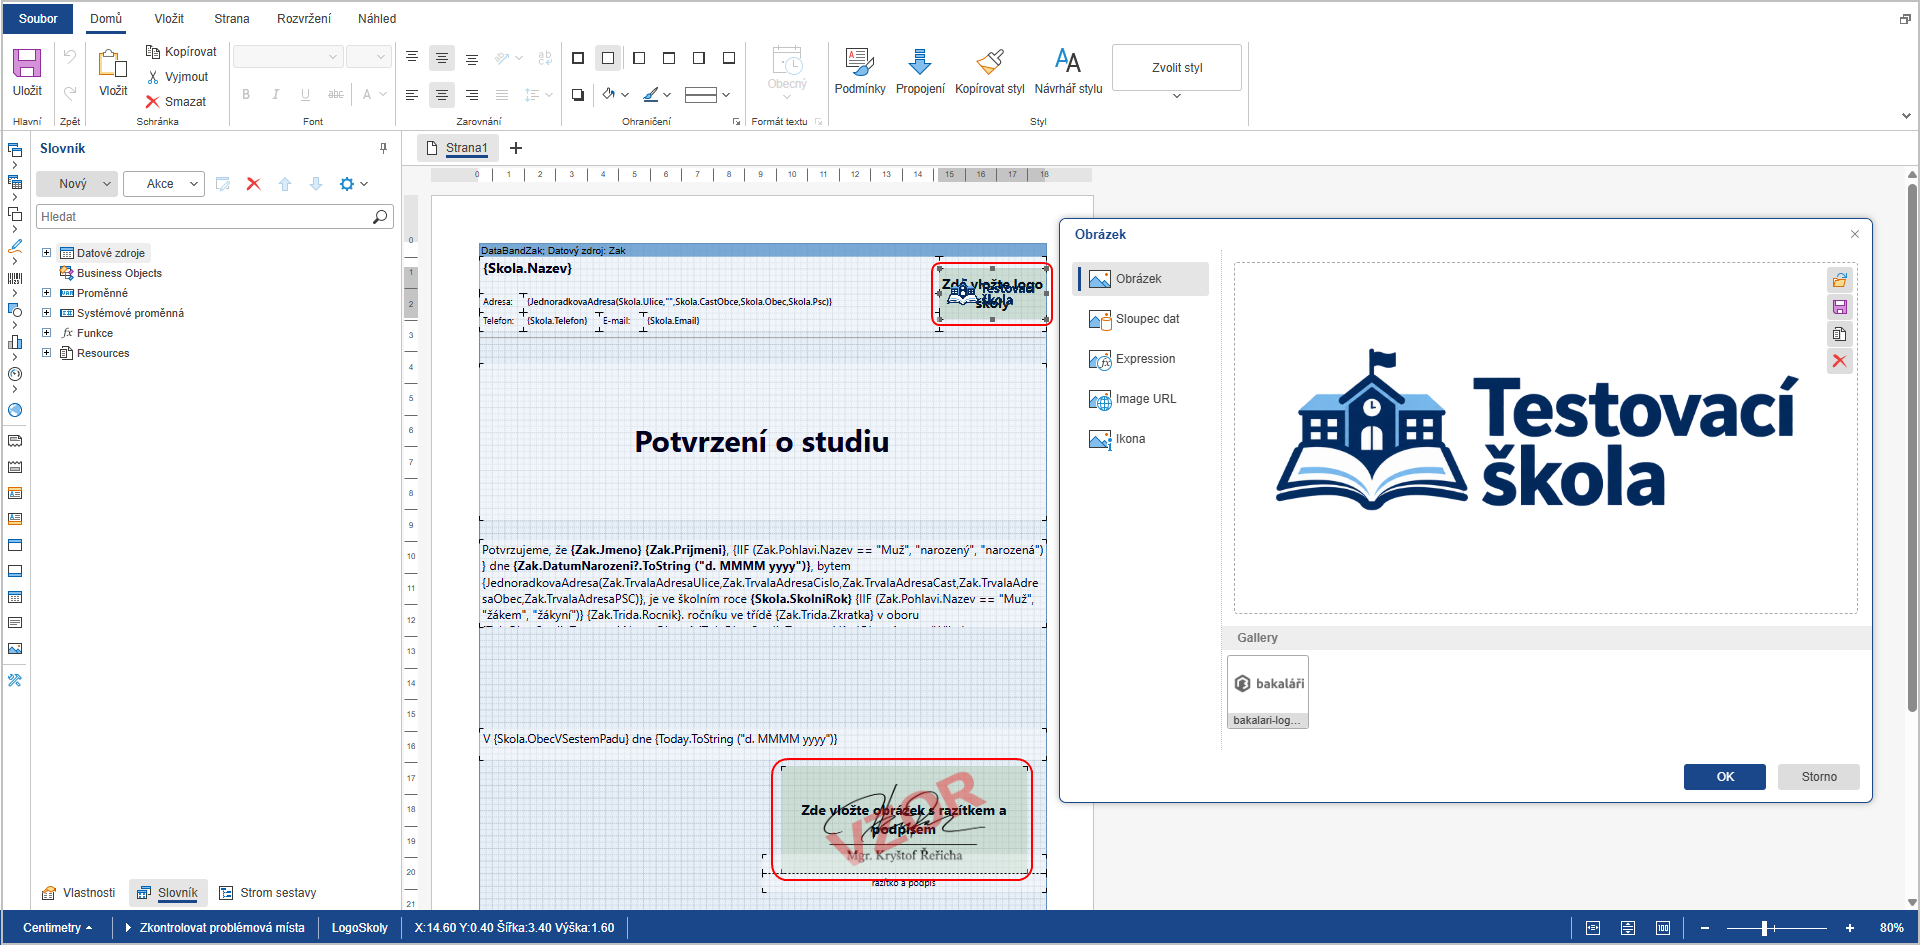Screen dimensions: 1920x945
Task: Open the Nový dropdown in Slovník
Action: point(77,184)
